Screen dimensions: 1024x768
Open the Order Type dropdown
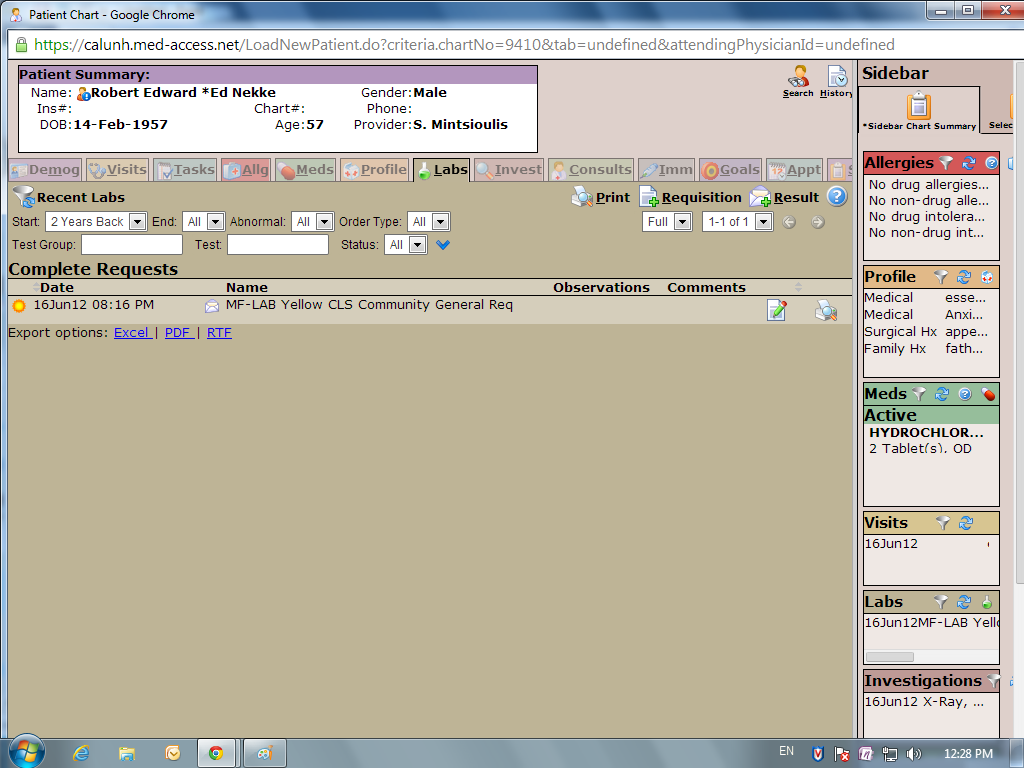click(x=428, y=222)
